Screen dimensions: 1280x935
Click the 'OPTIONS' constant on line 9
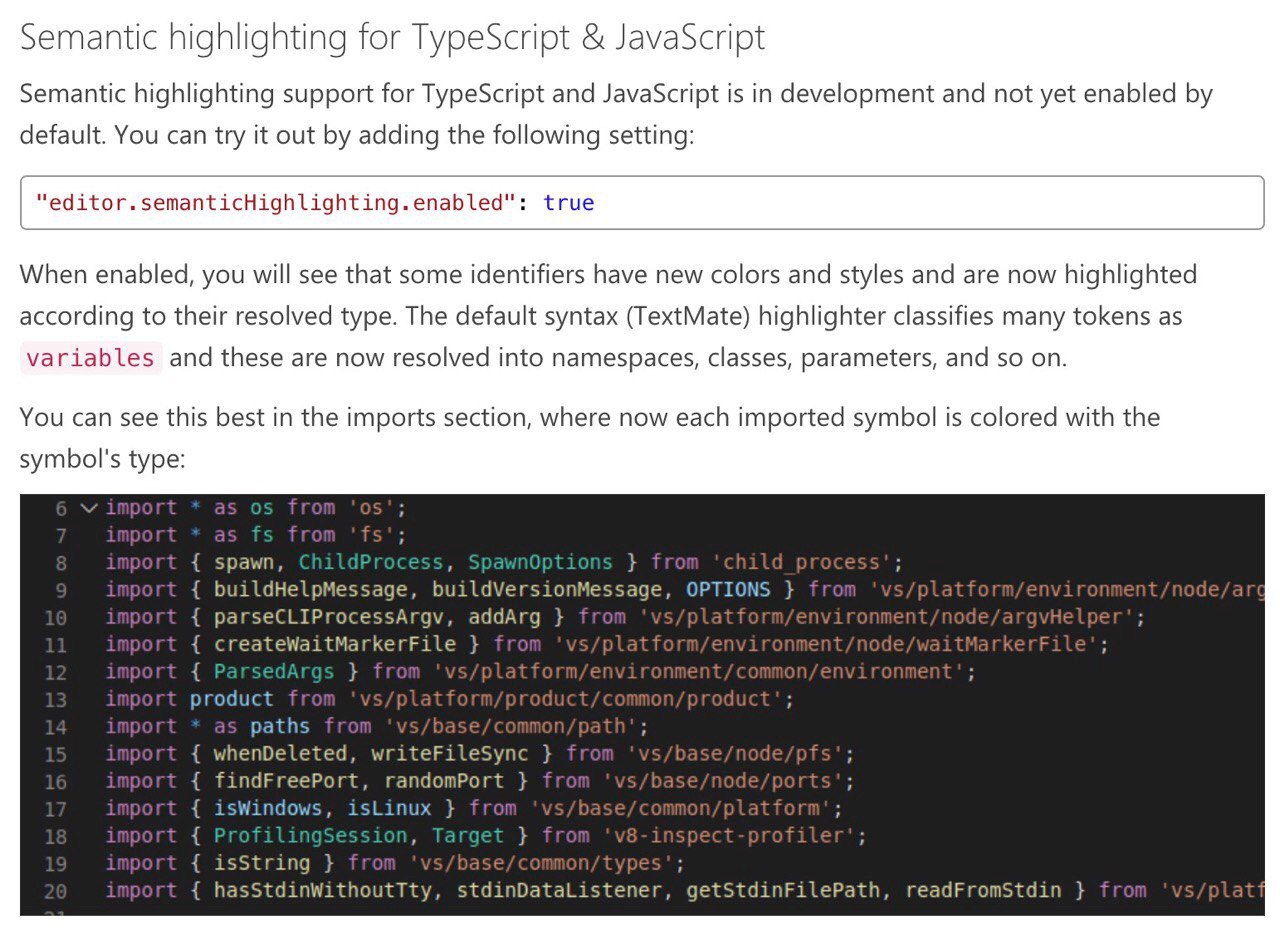(728, 590)
